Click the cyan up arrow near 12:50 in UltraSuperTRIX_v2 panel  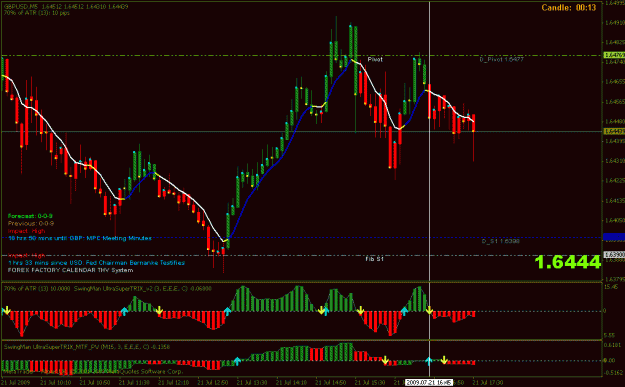[x=228, y=311]
